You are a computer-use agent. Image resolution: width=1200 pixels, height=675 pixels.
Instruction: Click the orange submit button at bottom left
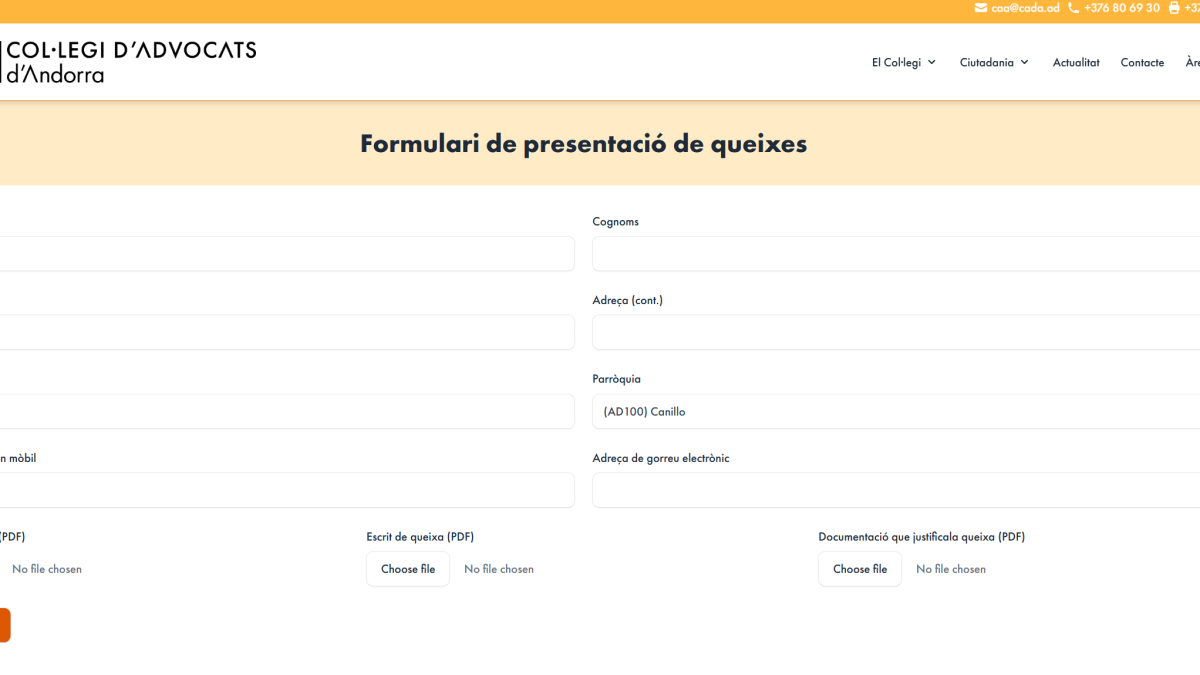[x=5, y=625]
